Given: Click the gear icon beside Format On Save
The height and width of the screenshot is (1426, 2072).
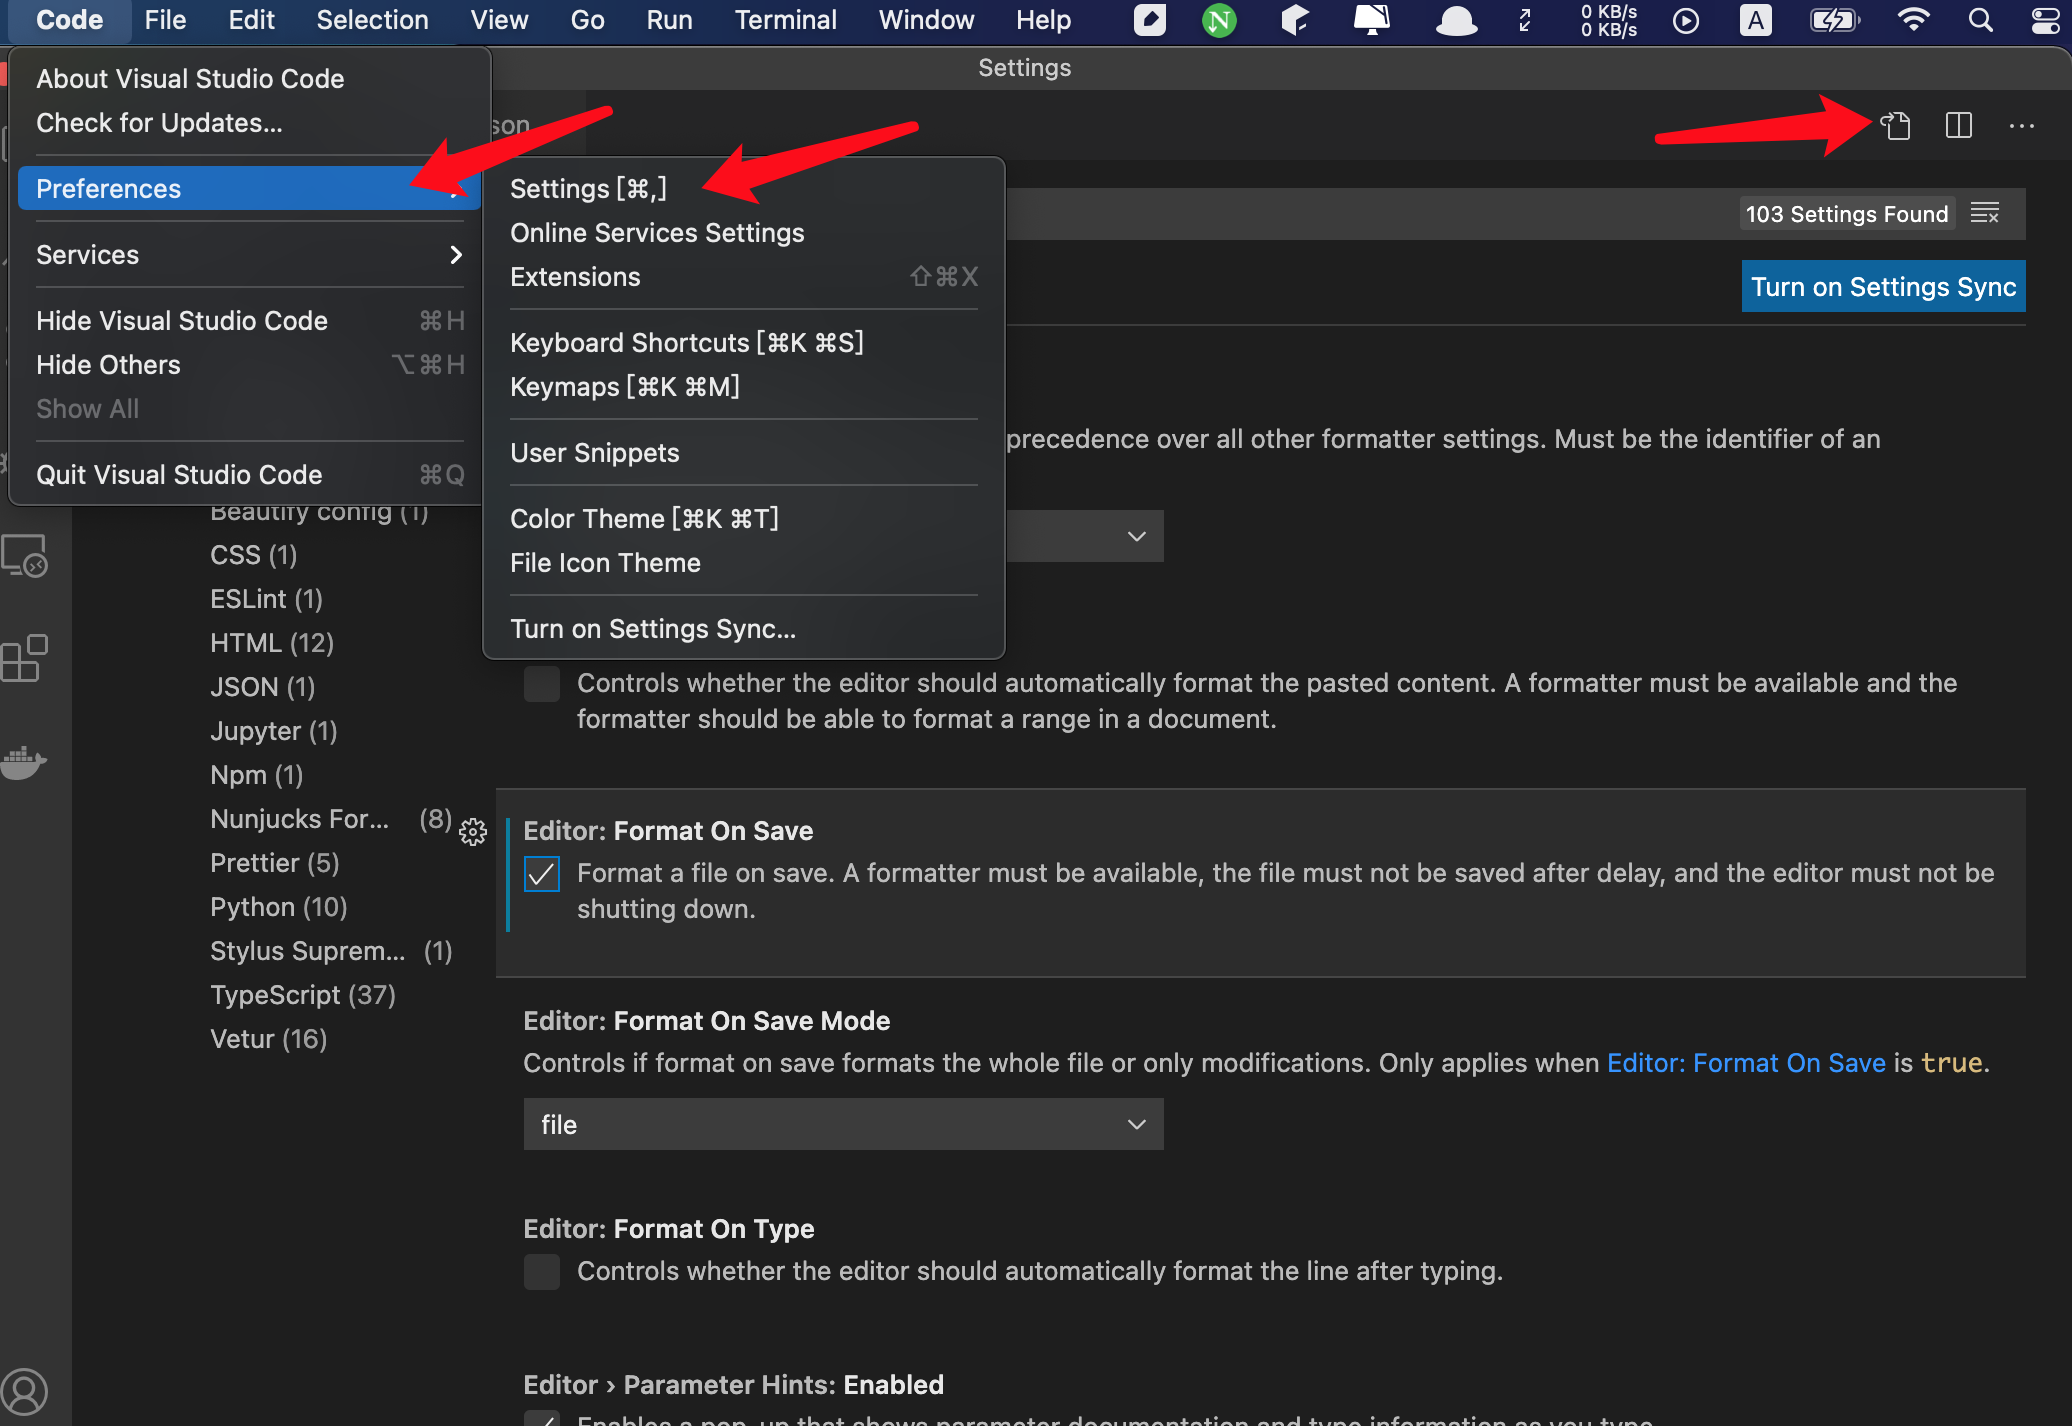Looking at the screenshot, I should click(x=473, y=831).
